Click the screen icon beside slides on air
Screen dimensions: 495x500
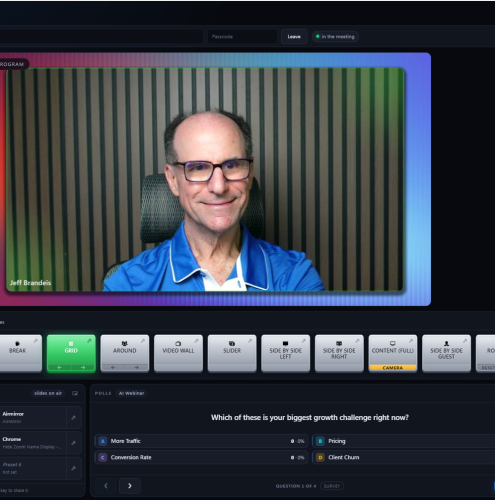75,393
